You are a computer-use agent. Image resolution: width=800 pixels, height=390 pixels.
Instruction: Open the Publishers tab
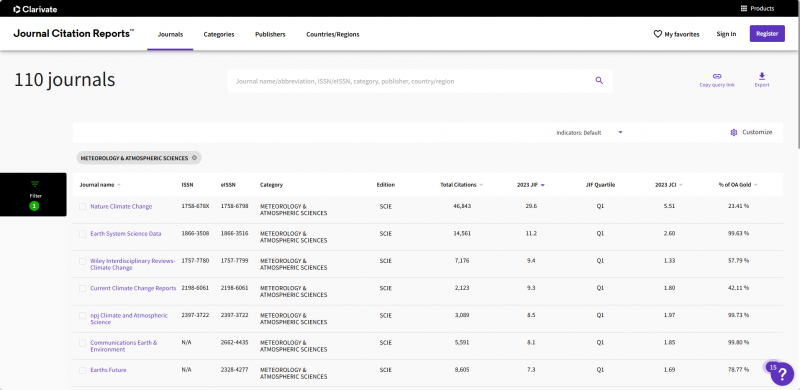270,34
